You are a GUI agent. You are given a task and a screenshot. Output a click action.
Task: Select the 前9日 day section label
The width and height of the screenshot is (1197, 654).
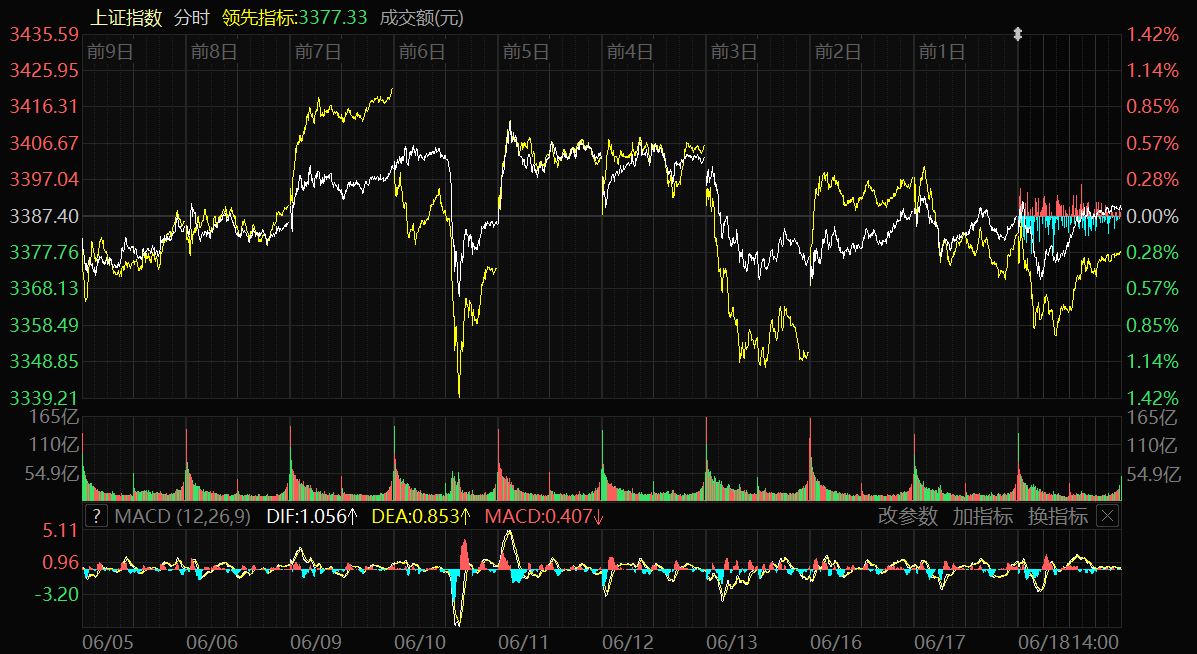(x=110, y=52)
